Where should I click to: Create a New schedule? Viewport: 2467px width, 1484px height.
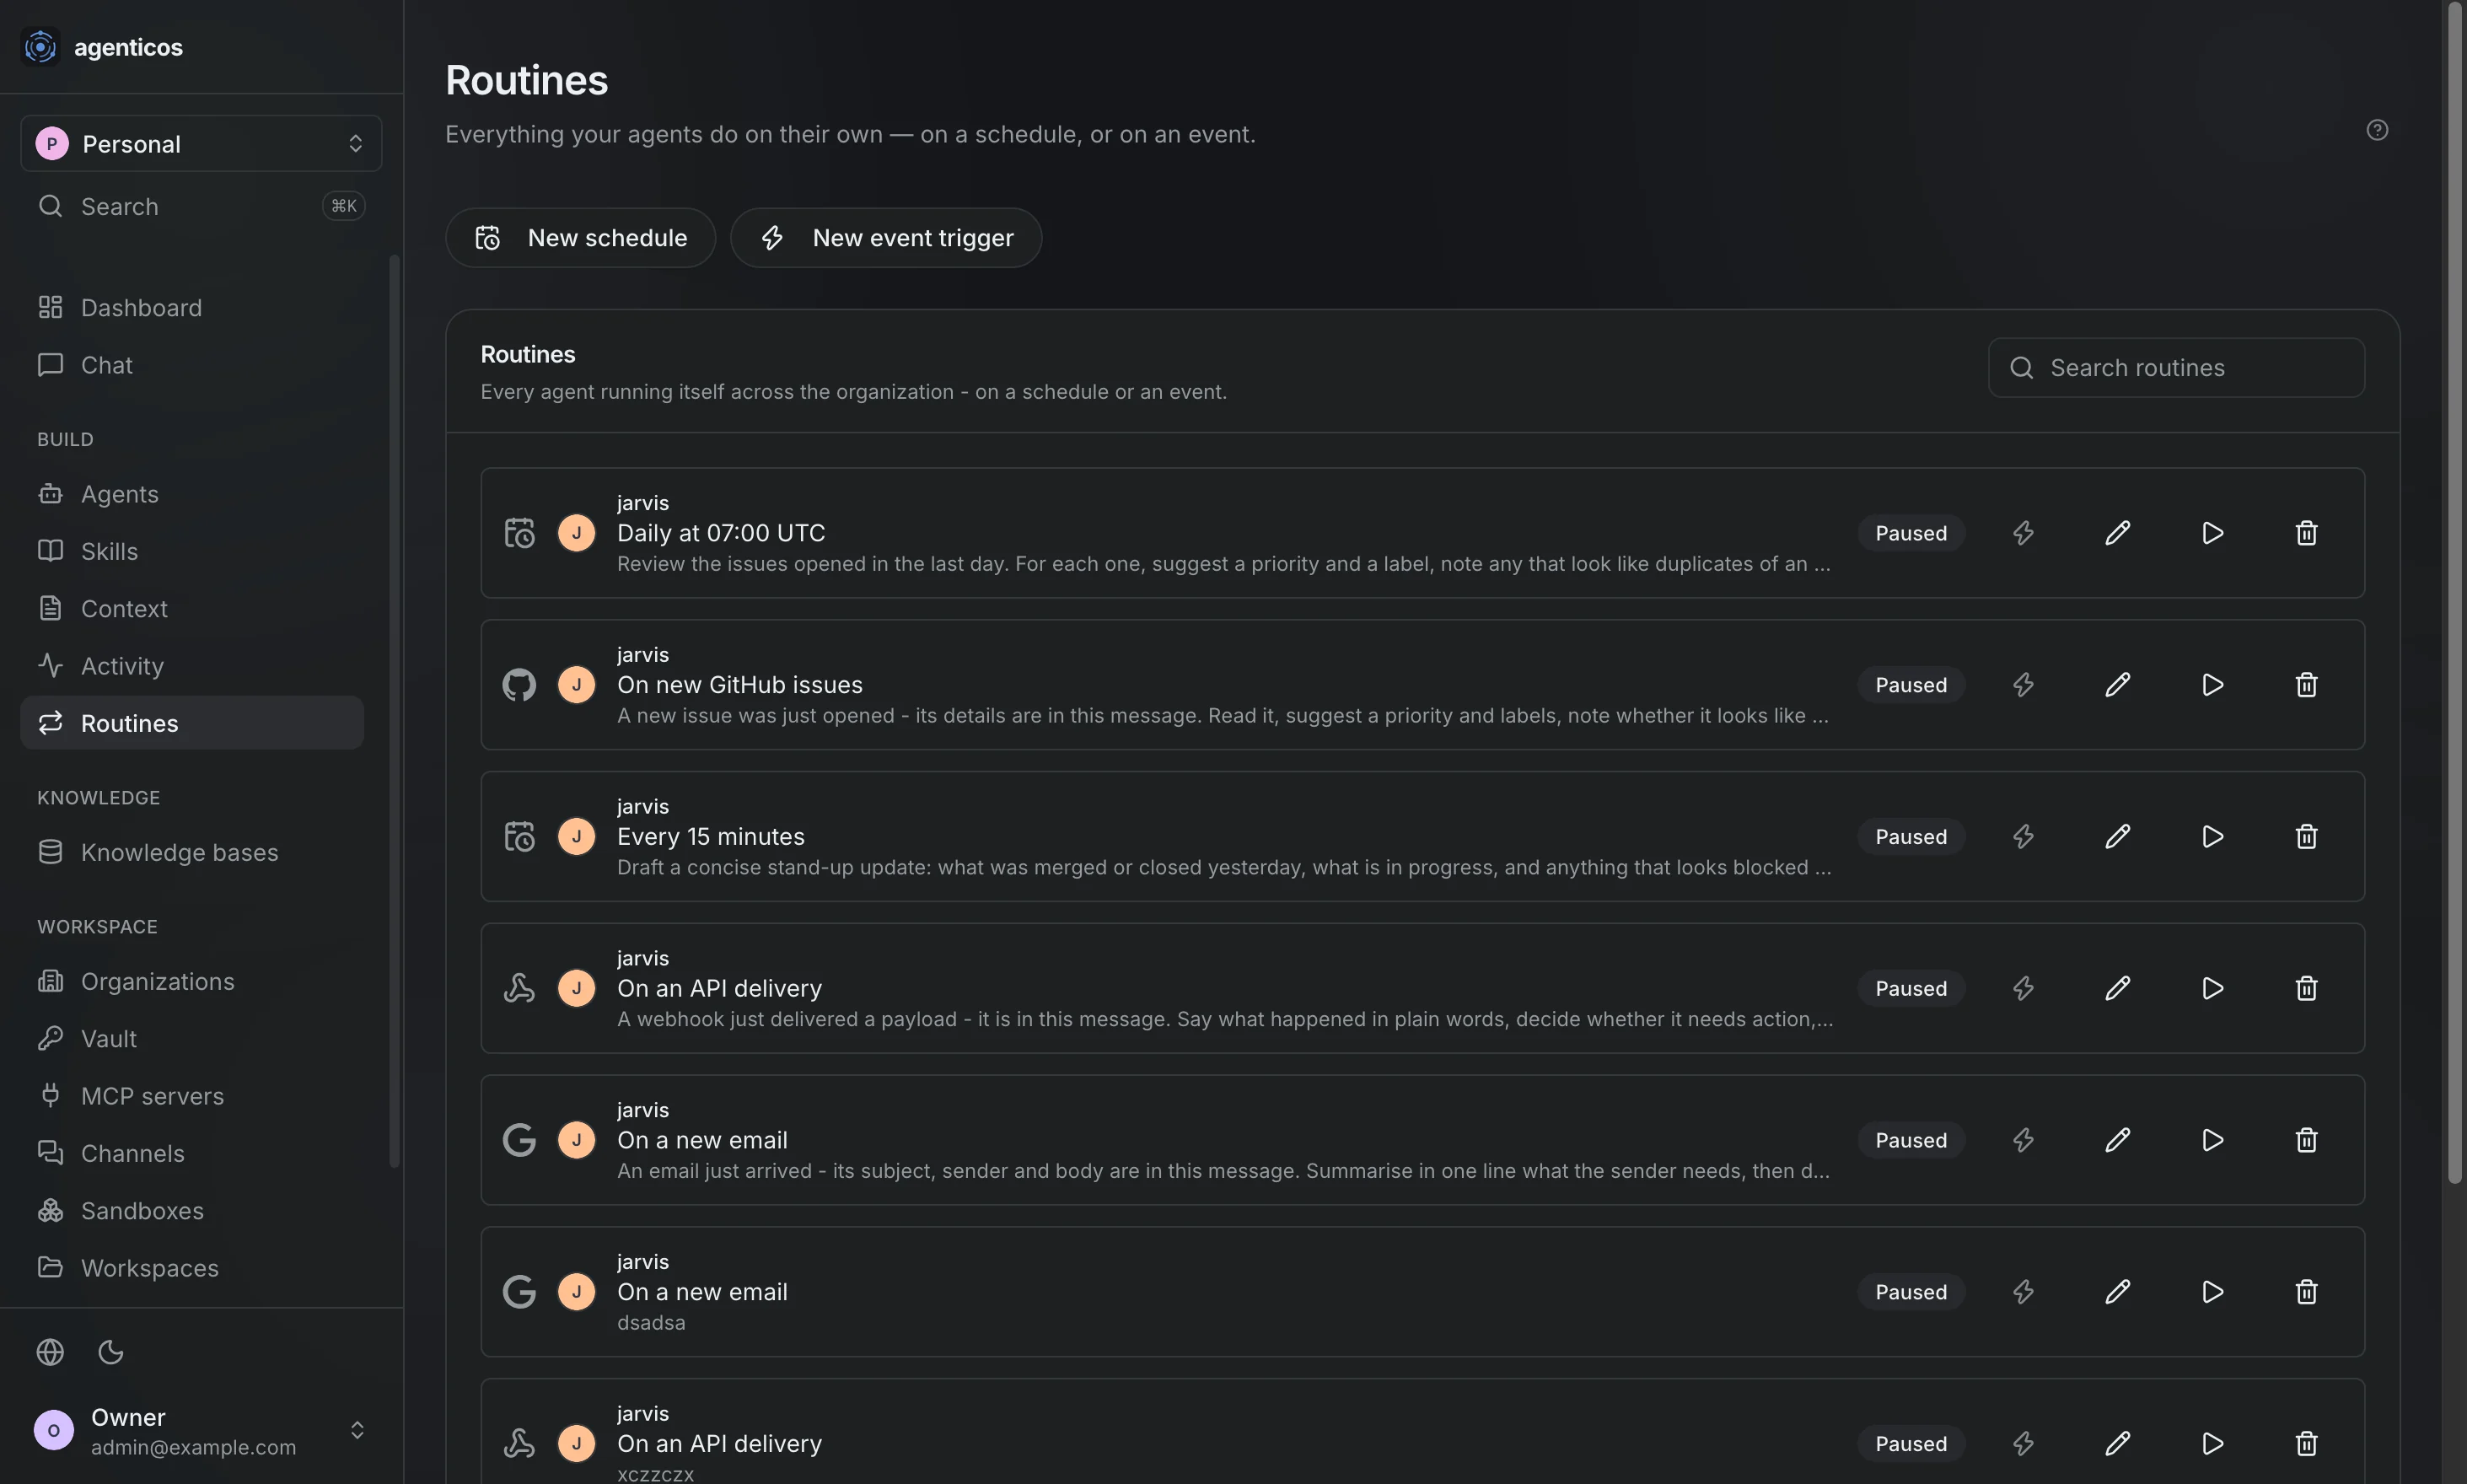pyautogui.click(x=580, y=238)
